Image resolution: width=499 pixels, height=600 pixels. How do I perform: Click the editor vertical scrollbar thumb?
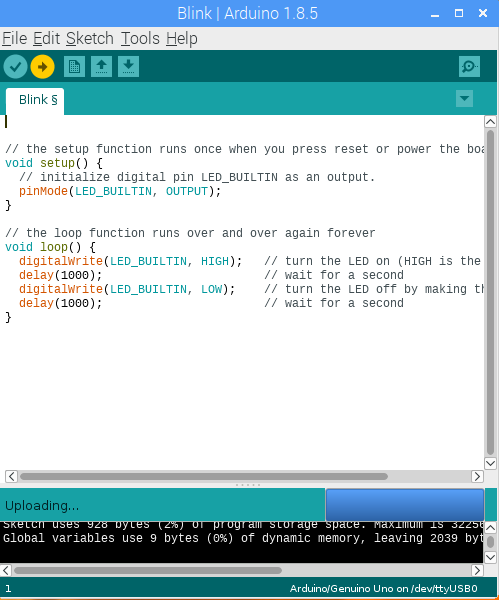[x=490, y=293]
